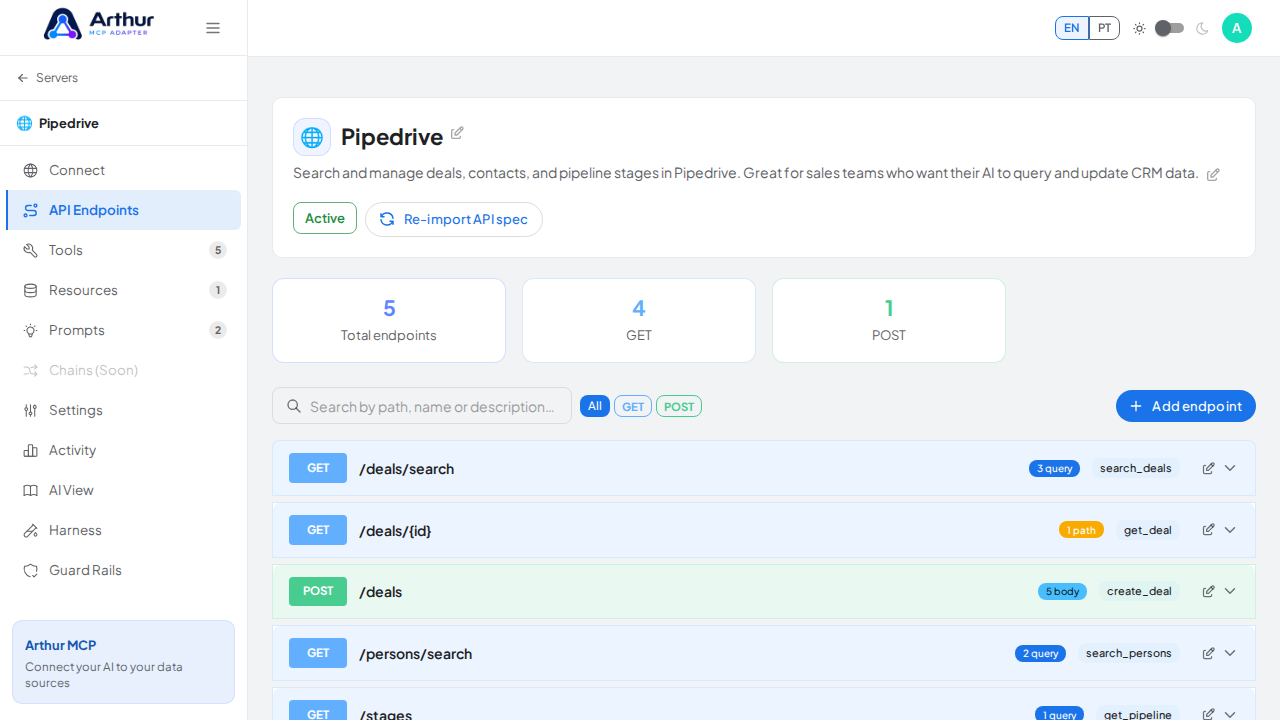This screenshot has height=720, width=1280.
Task: Click the get_deal tool name
Action: [1148, 530]
